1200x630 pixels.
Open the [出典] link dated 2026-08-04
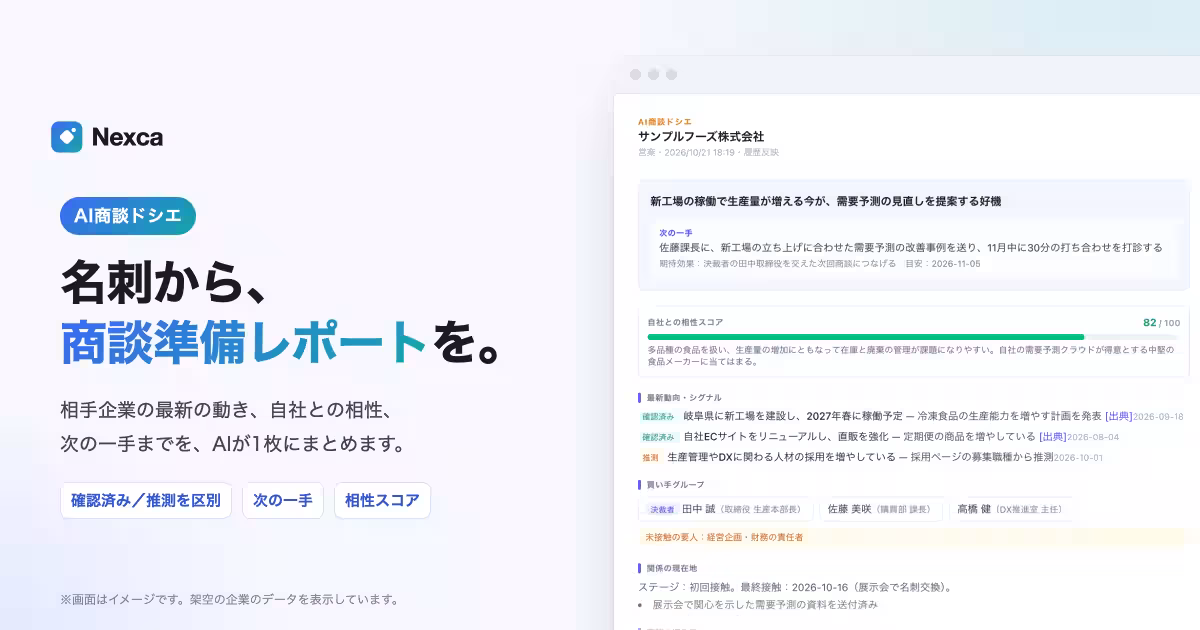point(1052,437)
